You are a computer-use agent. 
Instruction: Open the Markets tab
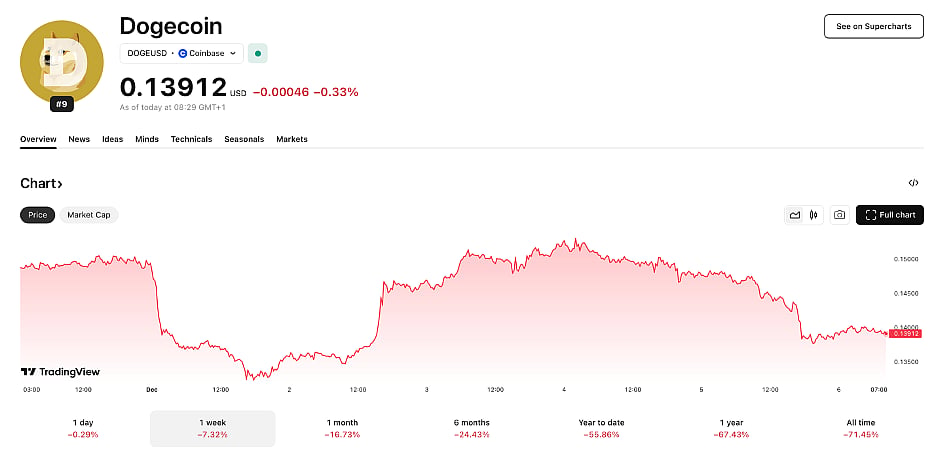pos(291,139)
